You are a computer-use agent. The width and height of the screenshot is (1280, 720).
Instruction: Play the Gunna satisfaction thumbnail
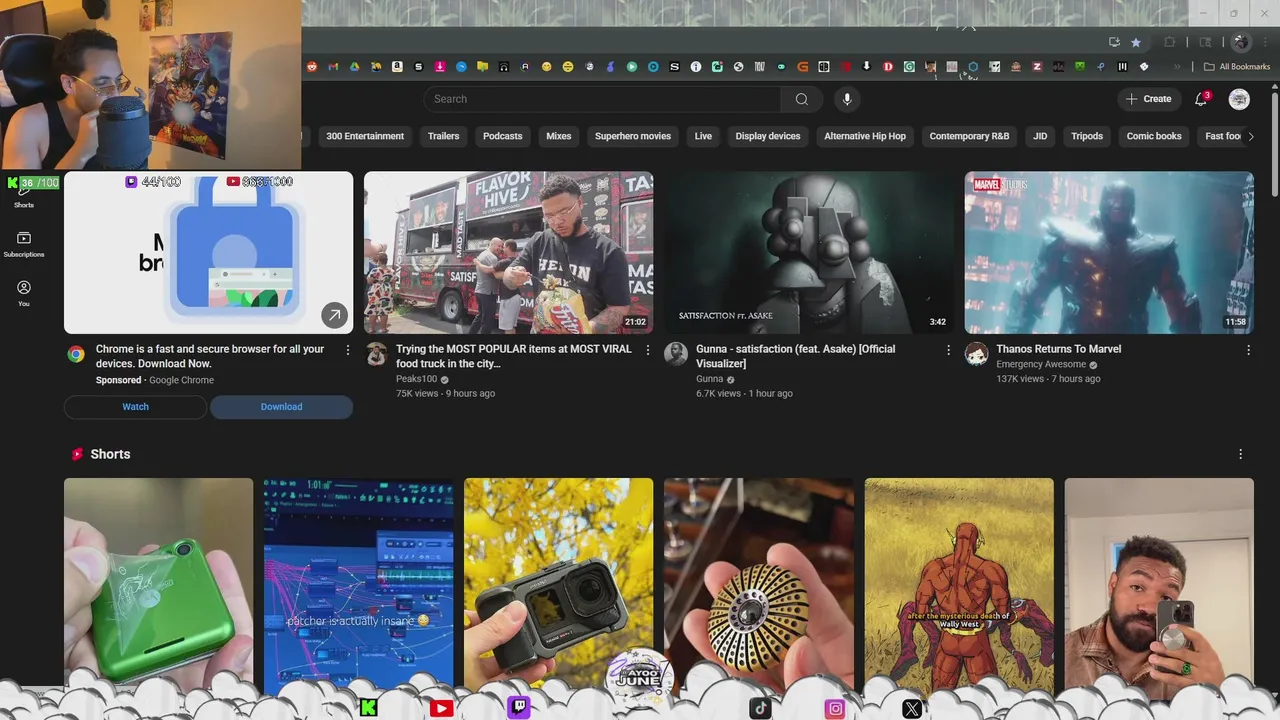pos(808,253)
